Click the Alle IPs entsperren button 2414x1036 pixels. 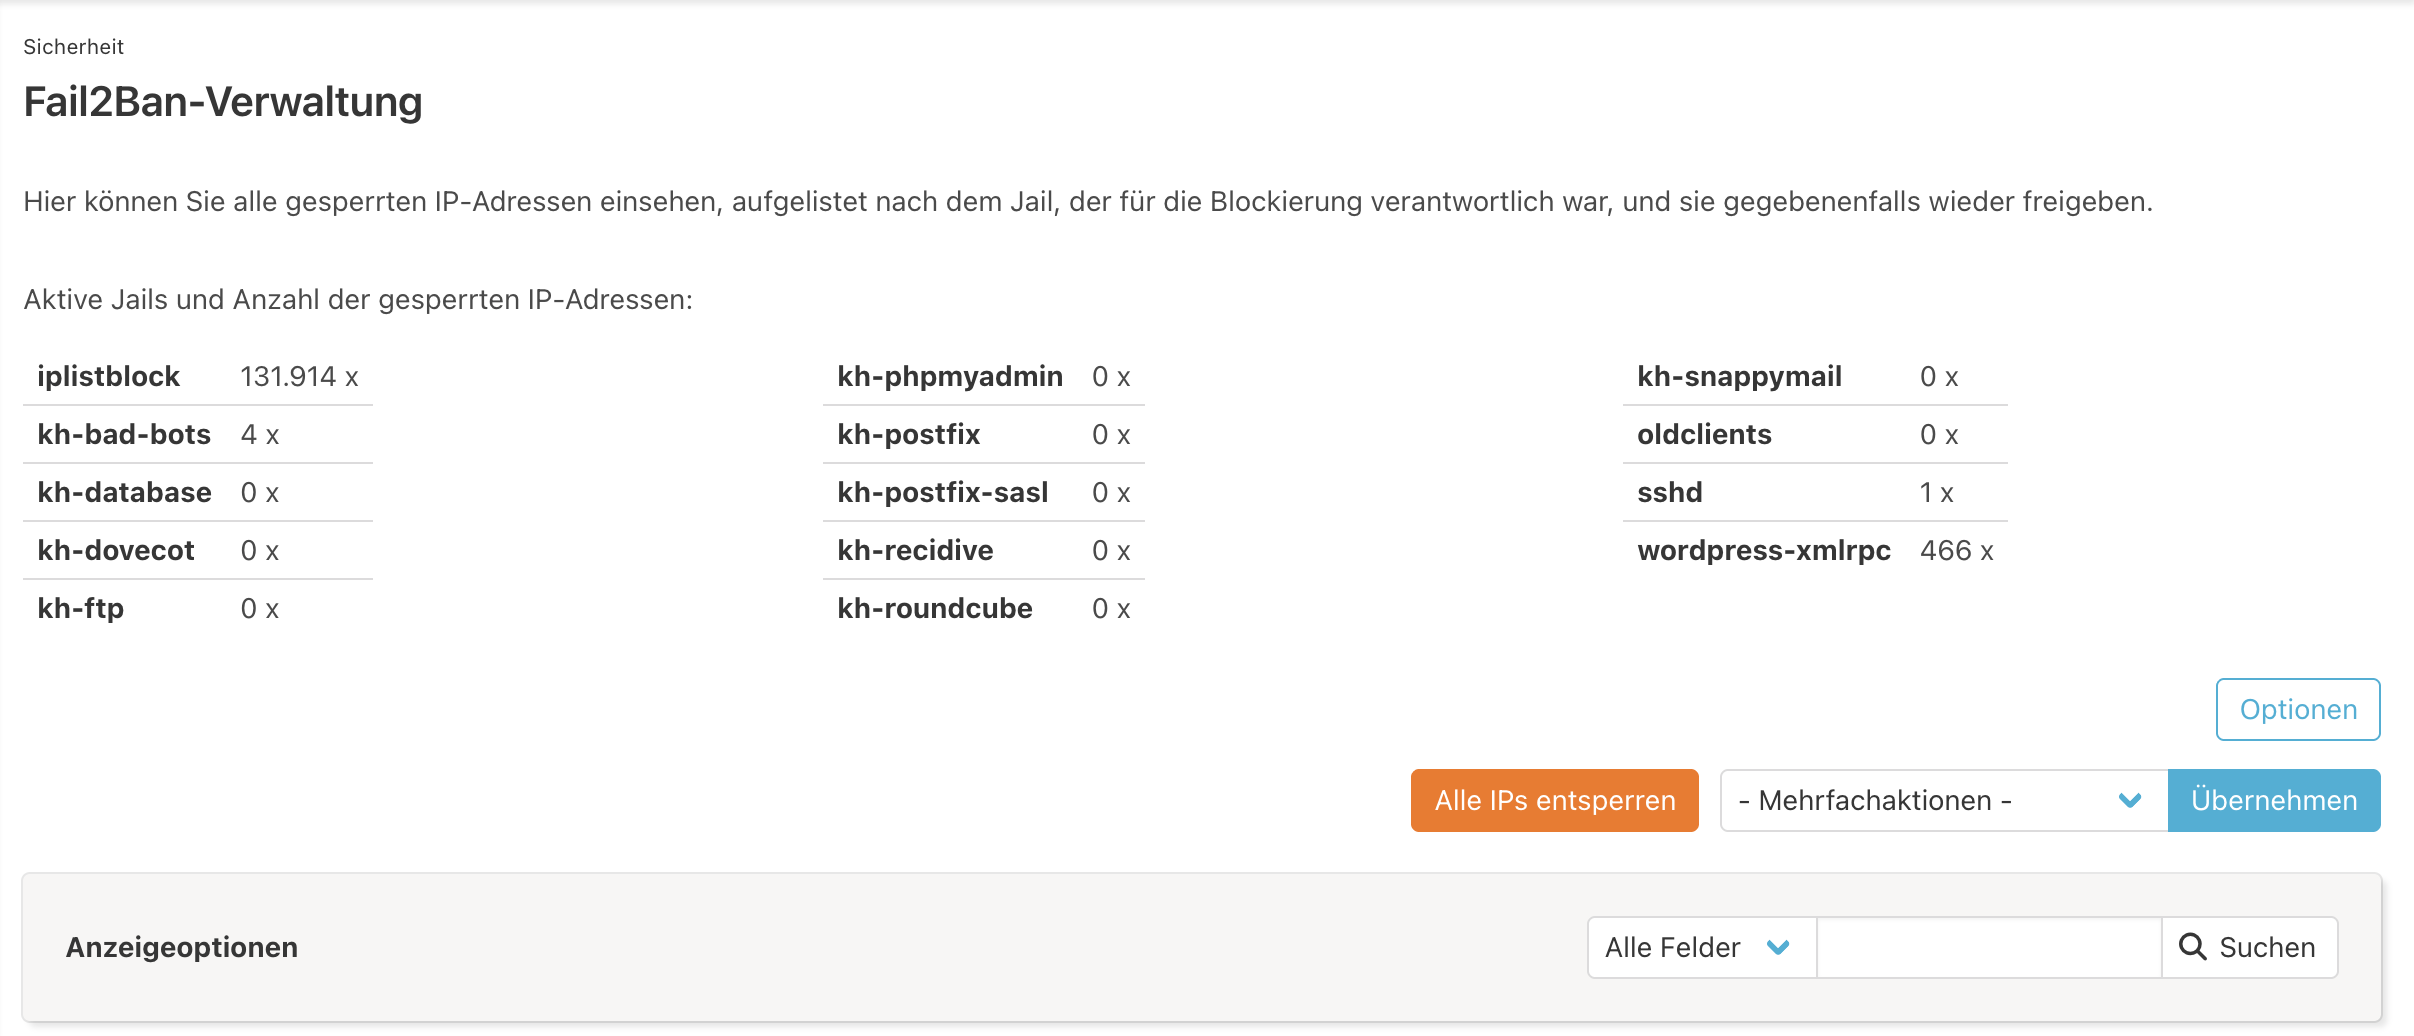click(x=1553, y=800)
